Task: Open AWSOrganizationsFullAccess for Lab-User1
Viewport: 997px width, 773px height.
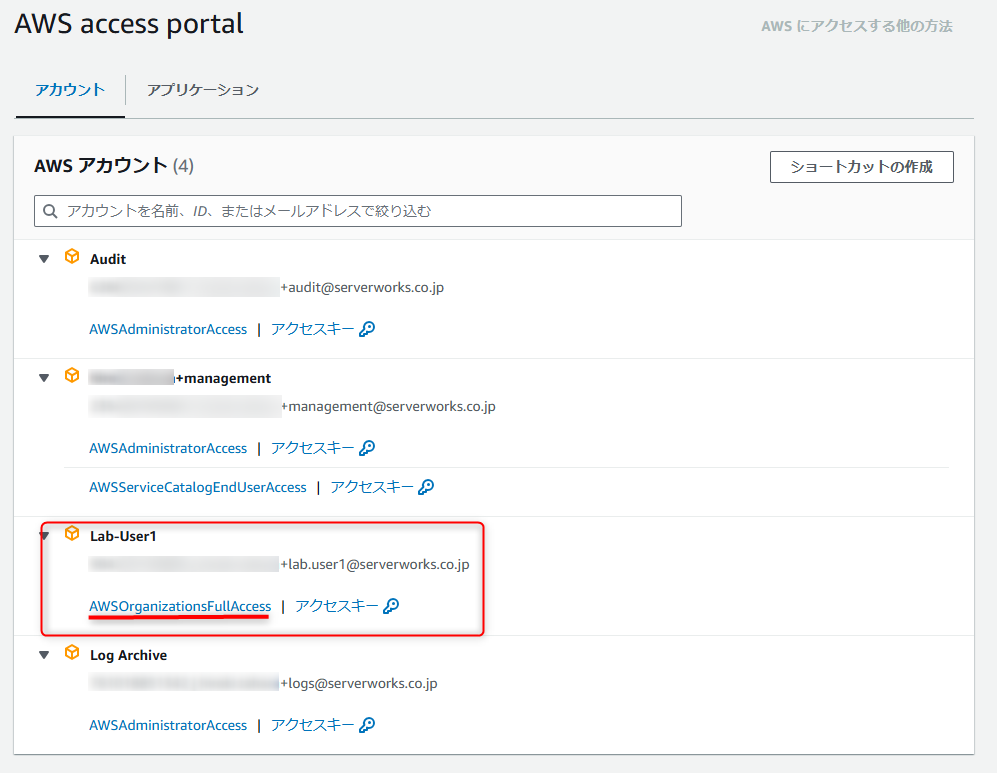Action: pyautogui.click(x=180, y=606)
